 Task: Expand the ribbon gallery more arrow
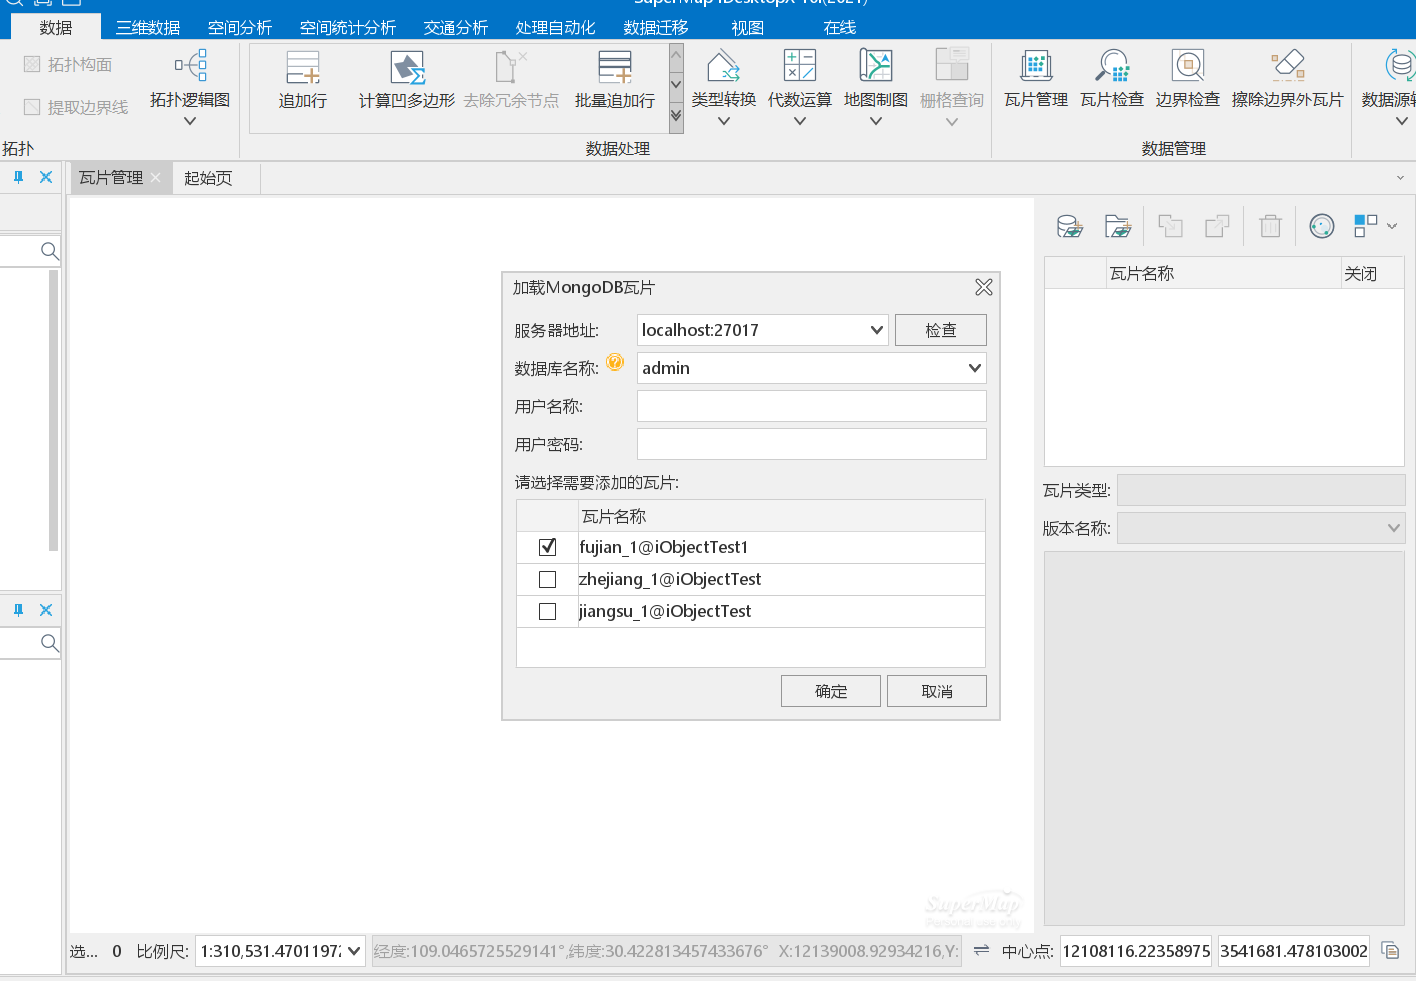pyautogui.click(x=676, y=116)
